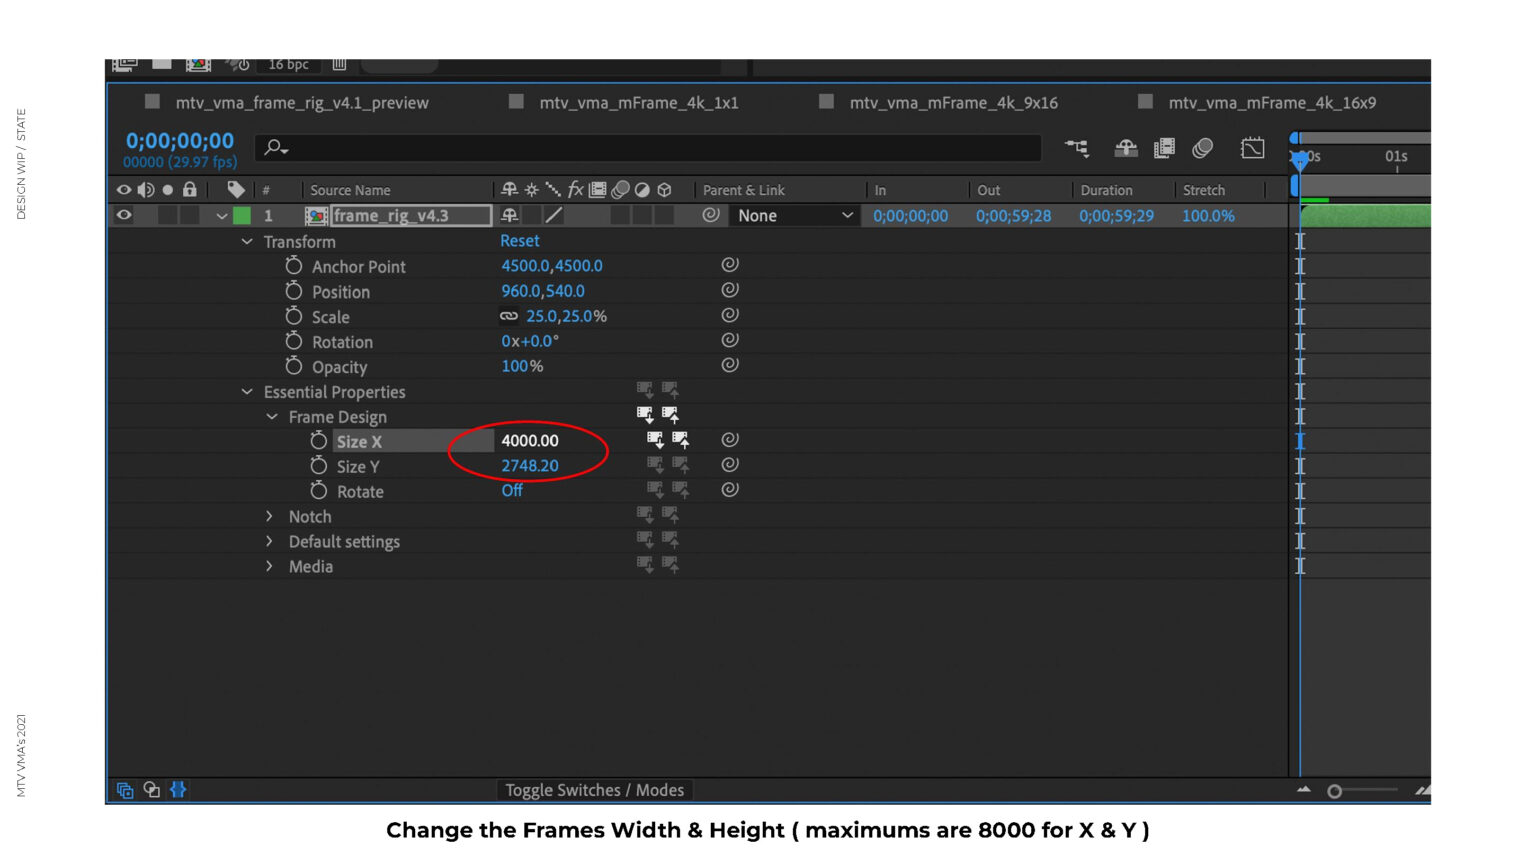The height and width of the screenshot is (864, 1536).
Task: Click the green layer label color square
Action: (x=242, y=215)
